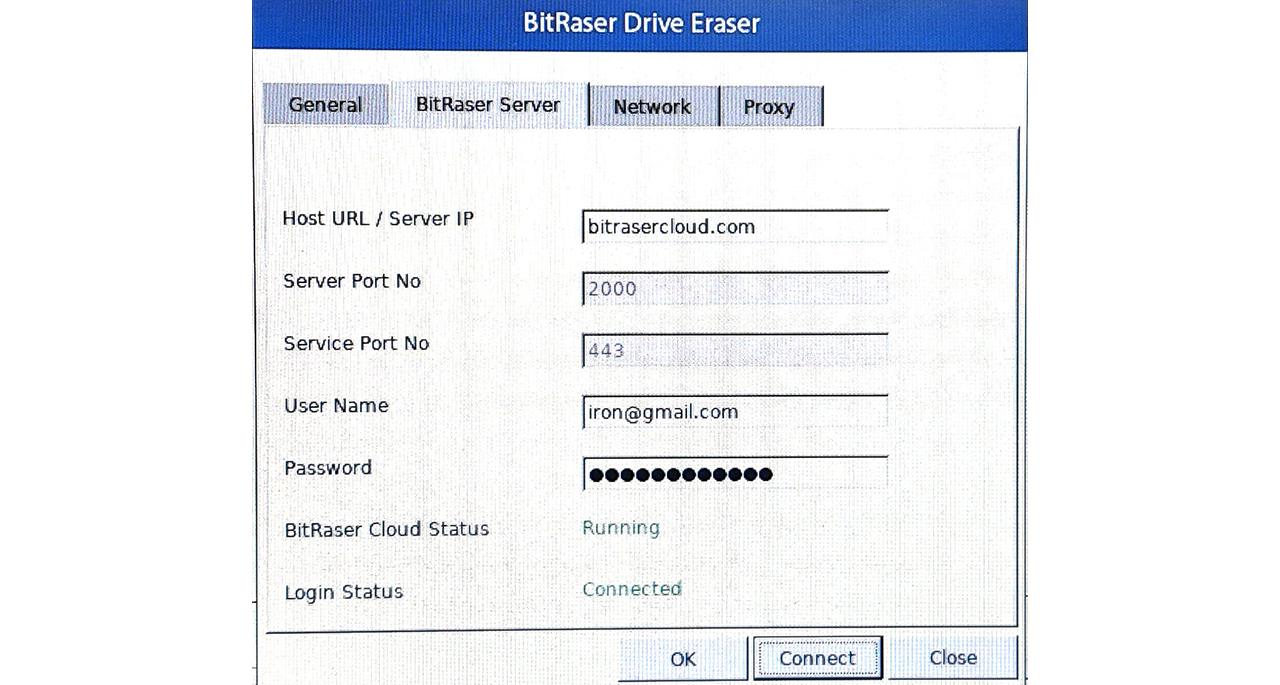The width and height of the screenshot is (1280, 685).
Task: Click the User Name label
Action: (336, 405)
